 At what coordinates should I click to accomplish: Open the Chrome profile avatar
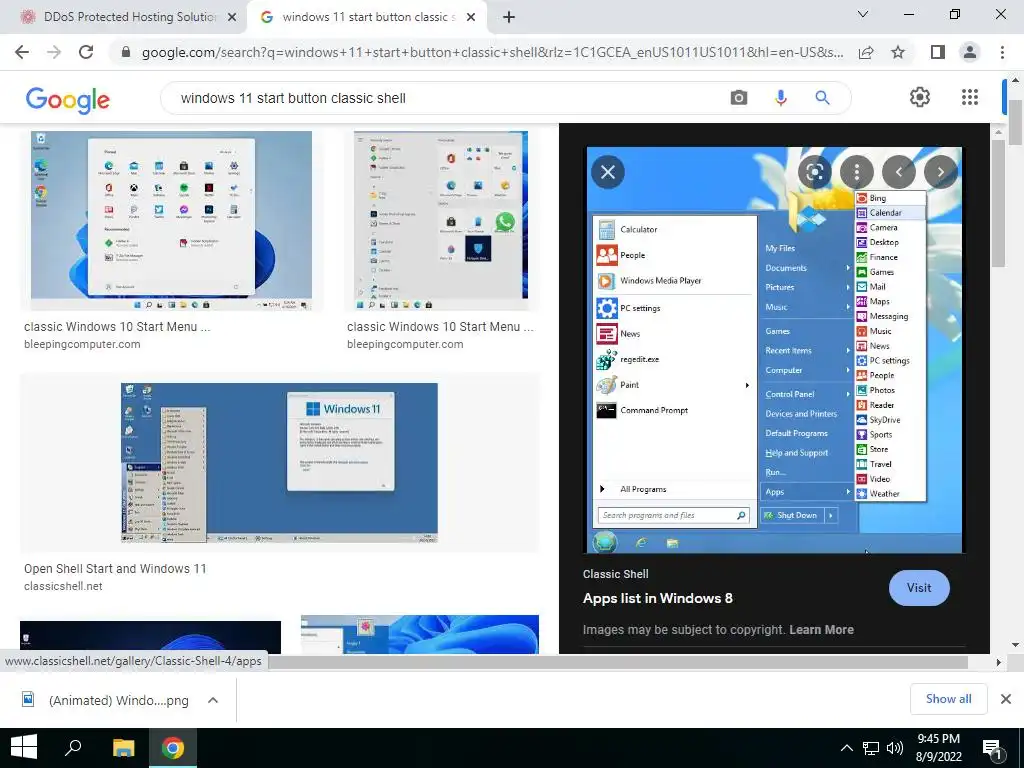click(x=970, y=52)
